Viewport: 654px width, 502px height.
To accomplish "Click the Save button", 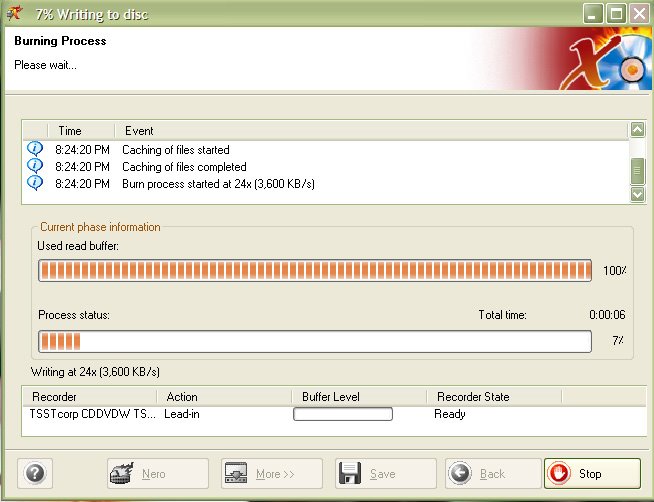I will [385, 473].
